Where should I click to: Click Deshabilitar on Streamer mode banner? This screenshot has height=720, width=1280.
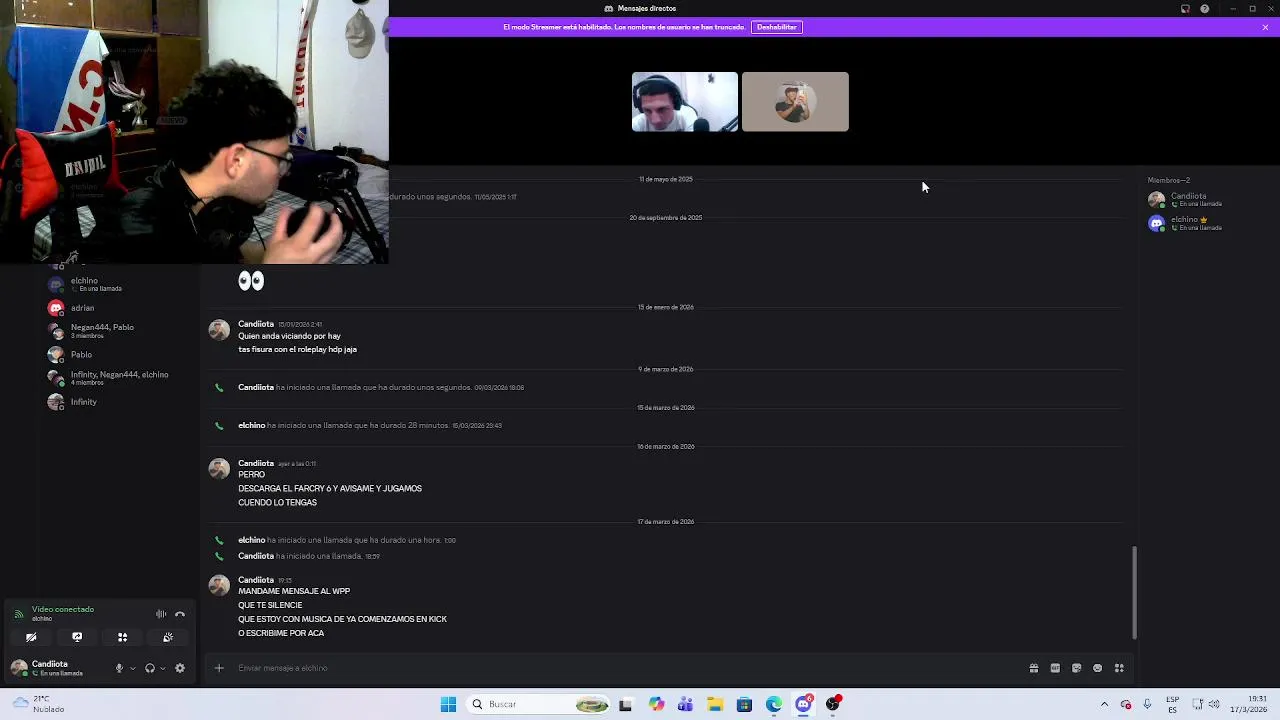tap(777, 27)
